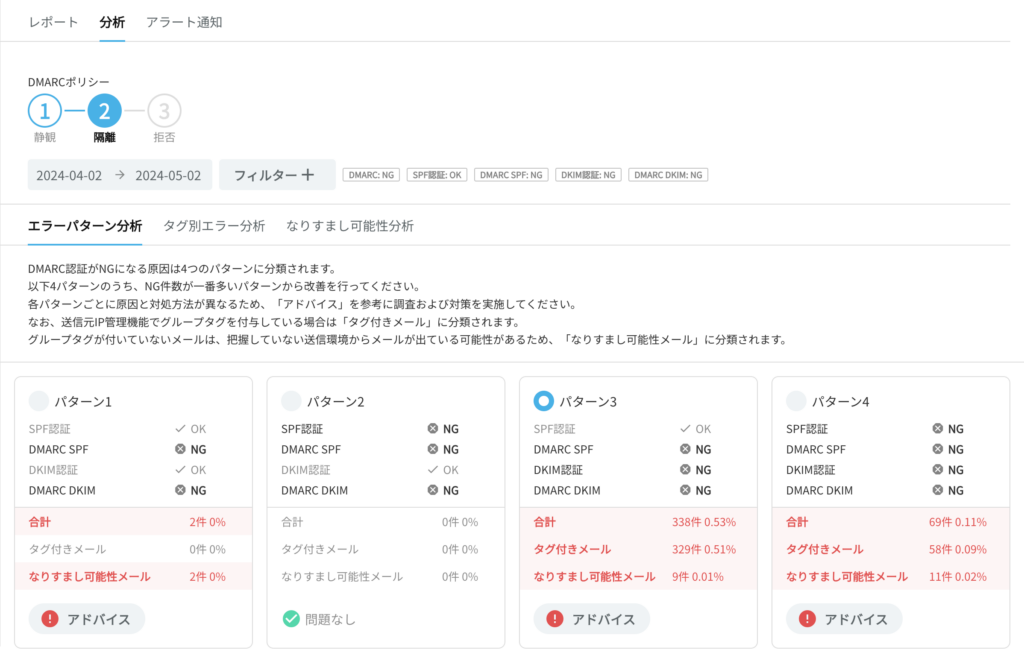This screenshot has width=1024, height=661.
Task: Switch to アラート通知 tab
Action: coord(184,22)
